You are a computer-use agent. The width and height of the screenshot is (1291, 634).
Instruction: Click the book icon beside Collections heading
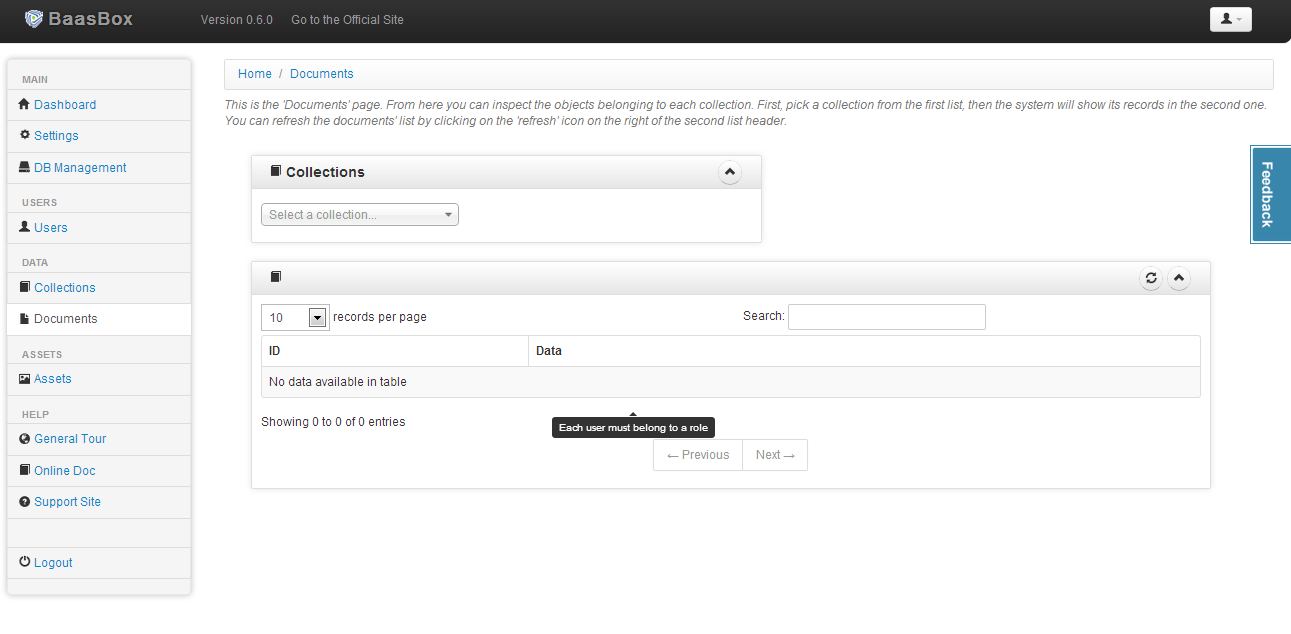276,171
